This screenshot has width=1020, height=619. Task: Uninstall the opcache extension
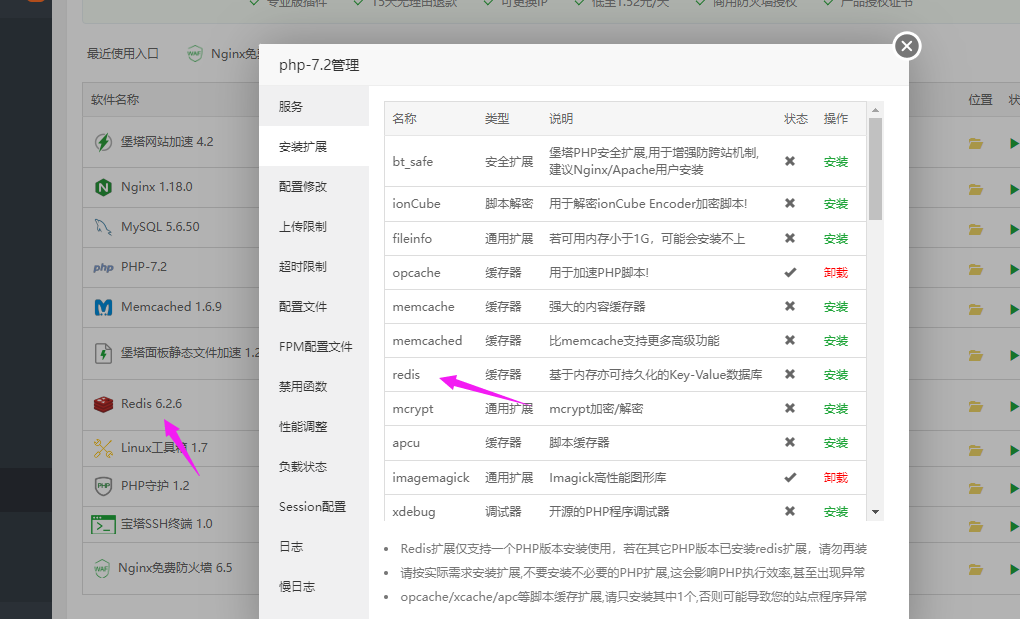pyautogui.click(x=835, y=272)
